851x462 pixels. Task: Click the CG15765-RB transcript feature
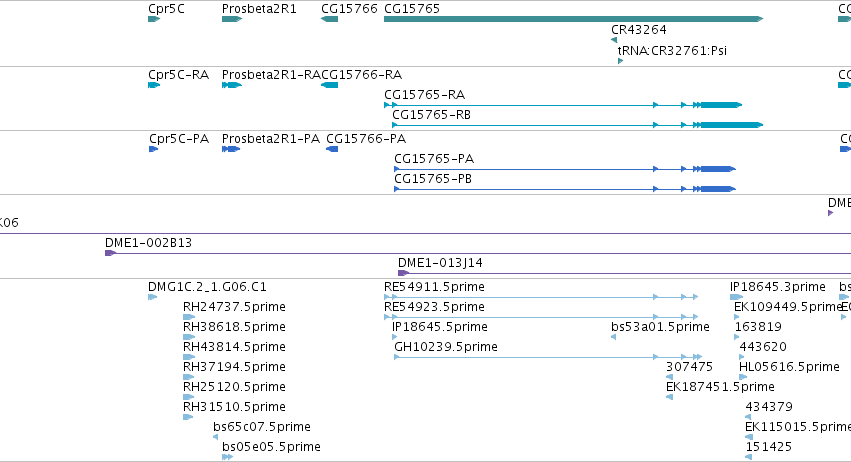[x=577, y=125]
